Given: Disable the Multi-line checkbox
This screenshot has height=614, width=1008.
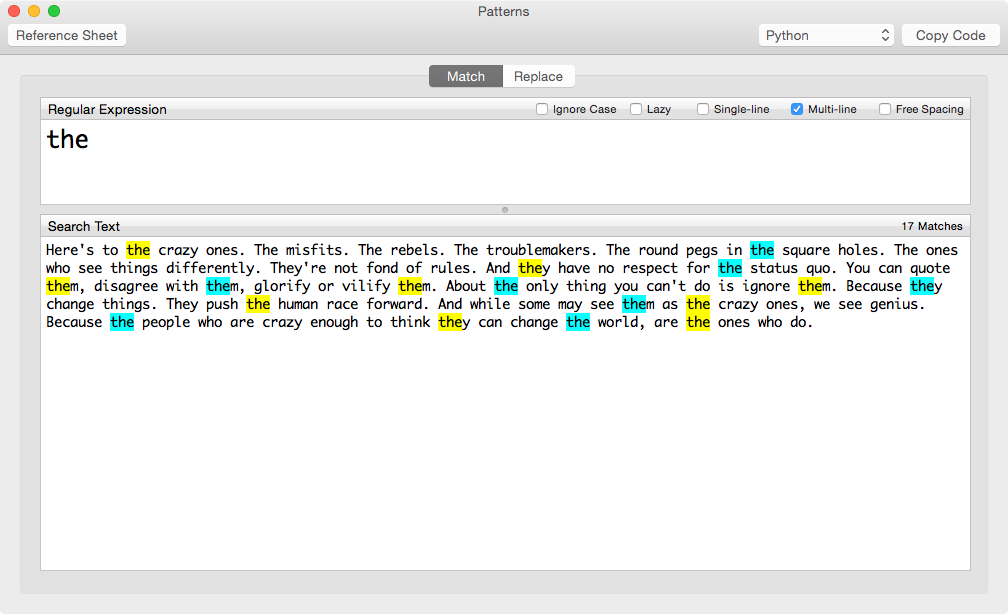Looking at the screenshot, I should (x=796, y=109).
